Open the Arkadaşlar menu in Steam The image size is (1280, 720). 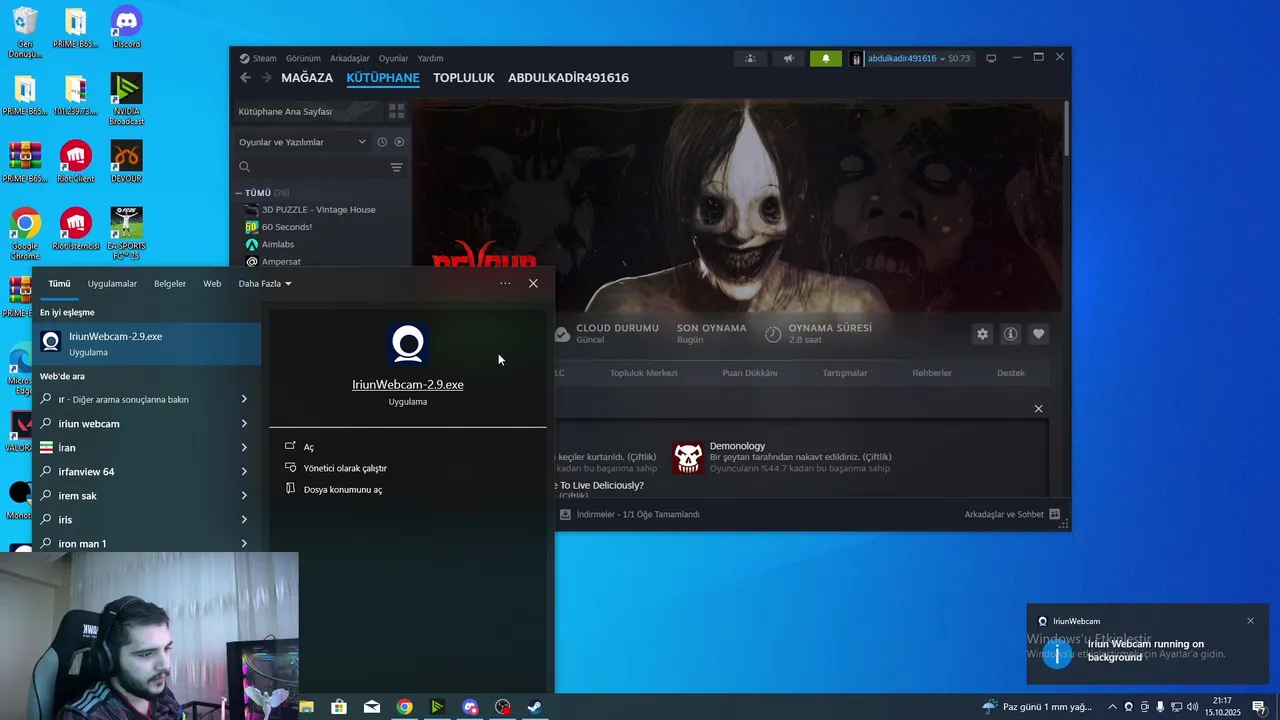pos(350,58)
